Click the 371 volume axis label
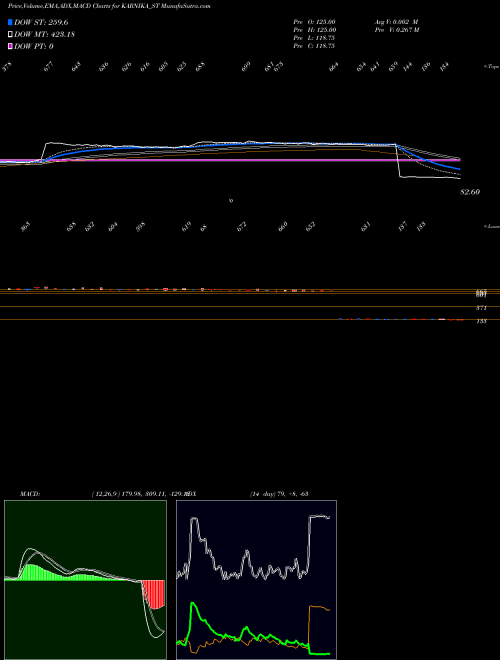The image size is (500, 660). coord(481,308)
